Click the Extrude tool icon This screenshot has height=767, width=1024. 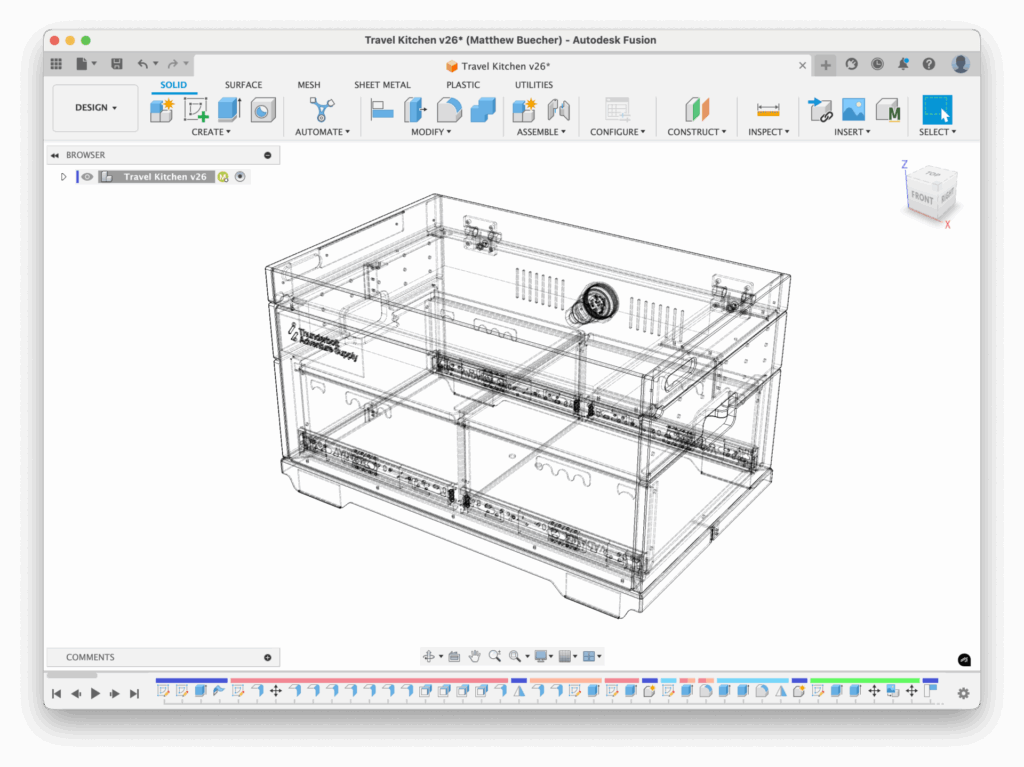(229, 109)
